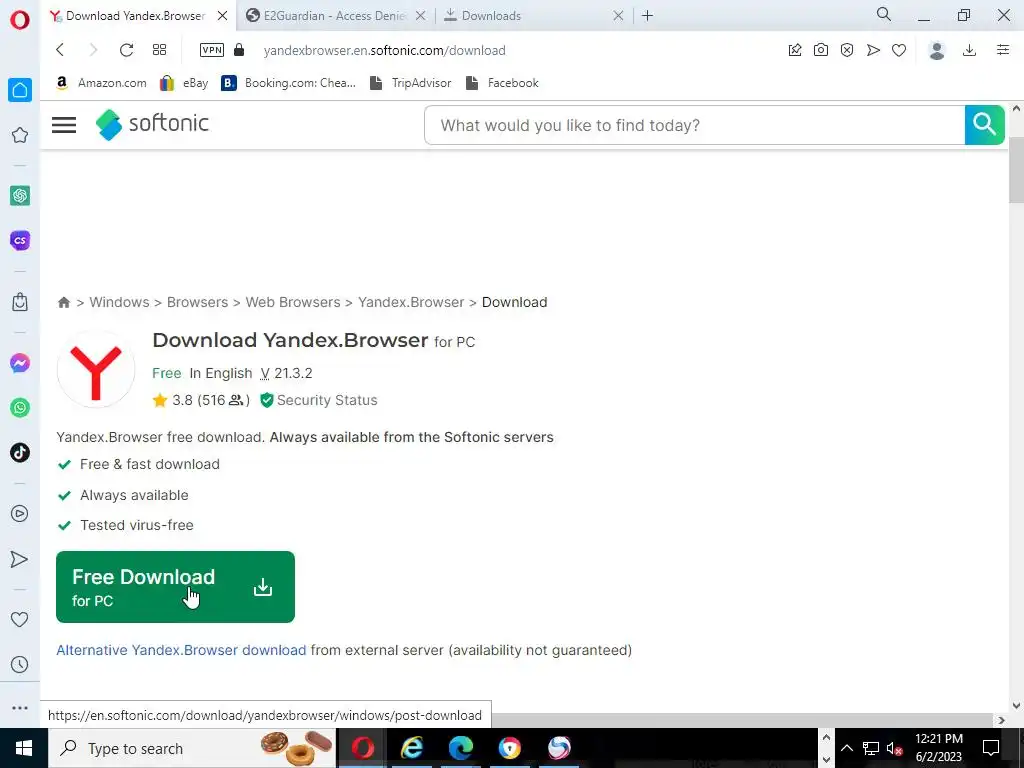Open the Amazon.com bookmark
This screenshot has height=768, width=1024.
[101, 83]
